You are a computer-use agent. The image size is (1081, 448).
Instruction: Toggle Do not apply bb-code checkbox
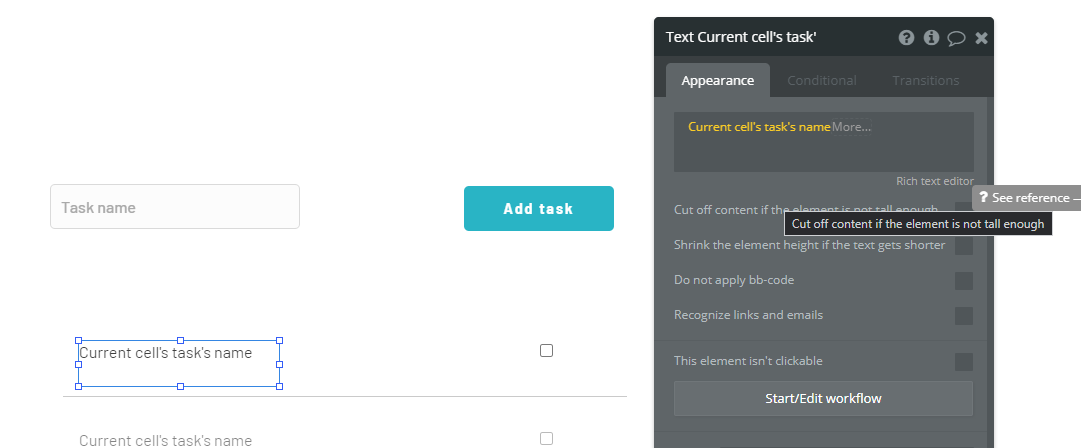(963, 281)
